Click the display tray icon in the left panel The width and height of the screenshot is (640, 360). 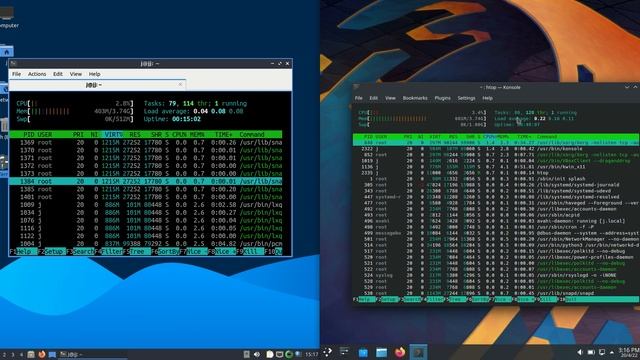click(x=279, y=354)
